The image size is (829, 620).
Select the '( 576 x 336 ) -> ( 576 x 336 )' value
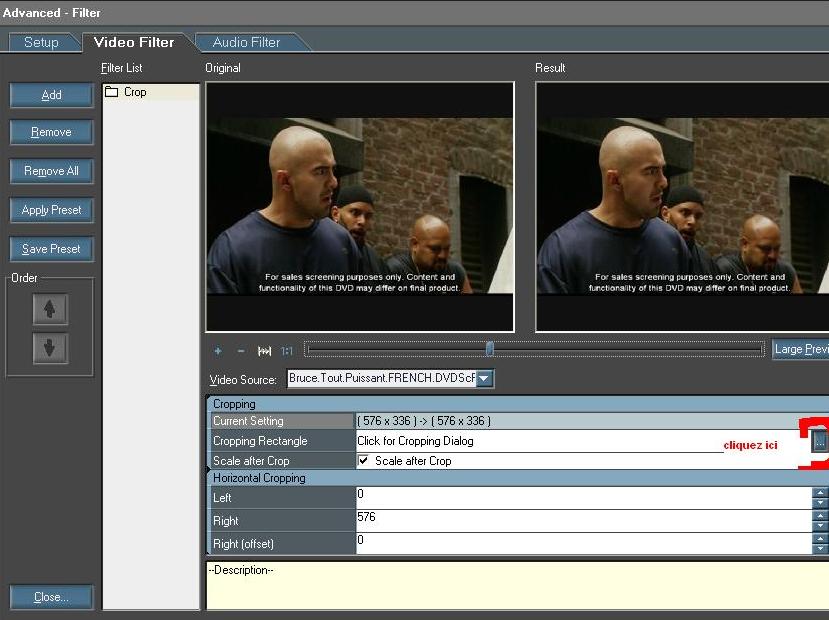(x=424, y=421)
